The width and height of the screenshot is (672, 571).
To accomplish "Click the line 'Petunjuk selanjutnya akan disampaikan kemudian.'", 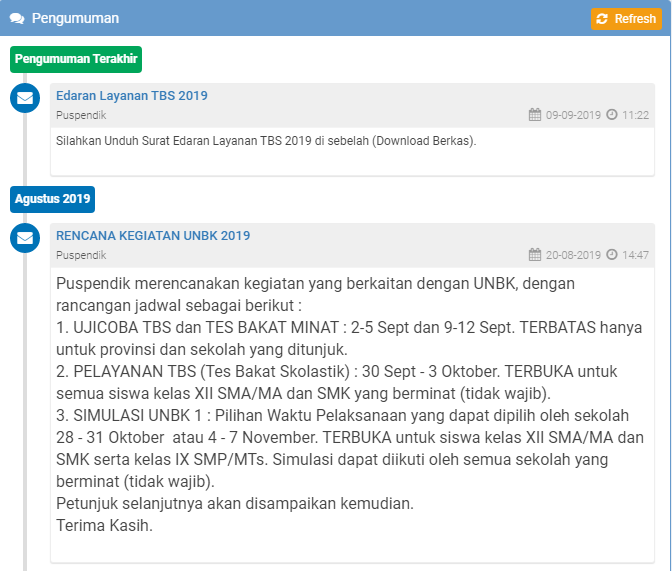I will click(235, 504).
